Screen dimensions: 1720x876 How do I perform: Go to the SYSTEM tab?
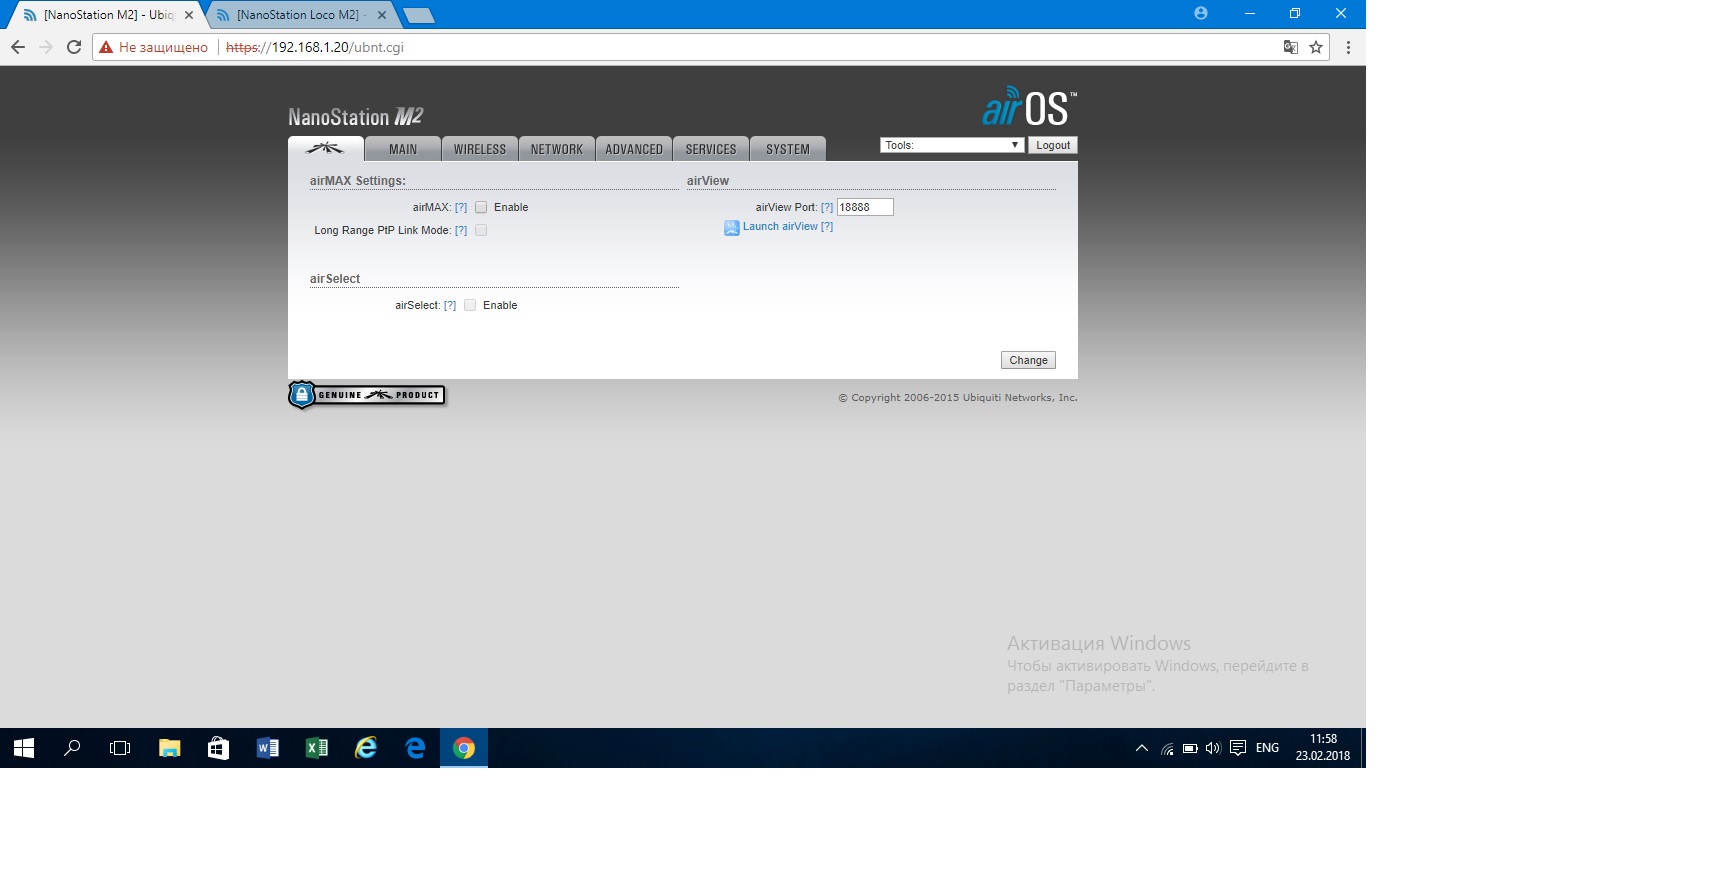click(x=788, y=149)
